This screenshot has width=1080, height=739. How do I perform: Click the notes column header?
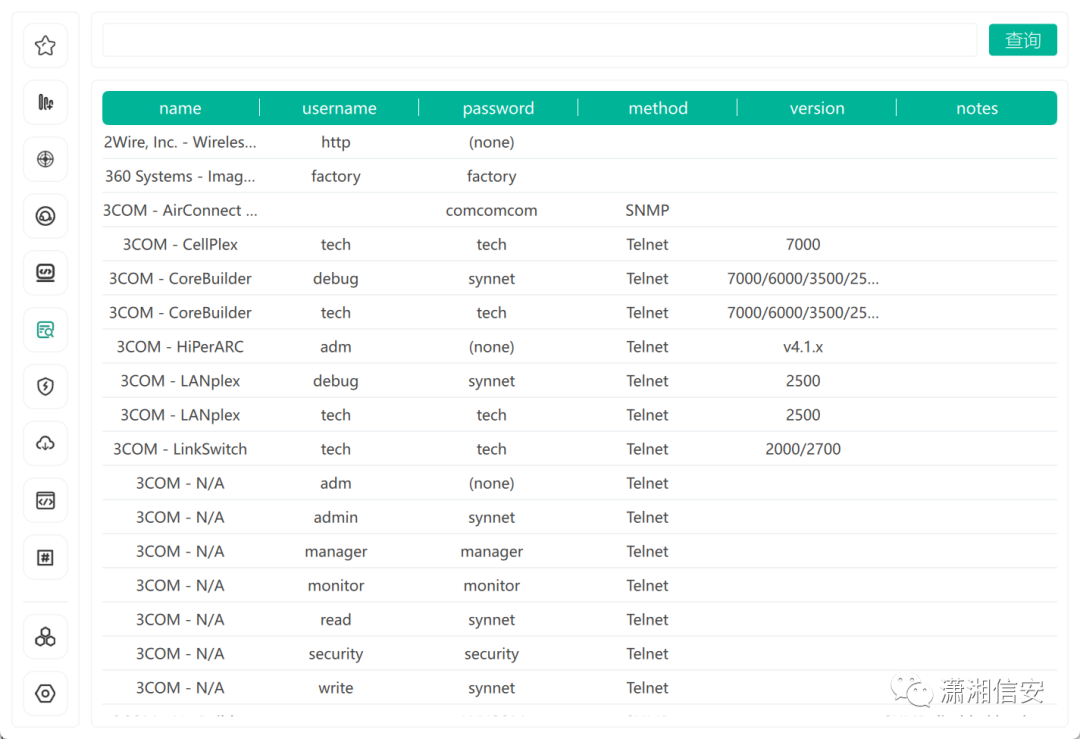(x=977, y=108)
